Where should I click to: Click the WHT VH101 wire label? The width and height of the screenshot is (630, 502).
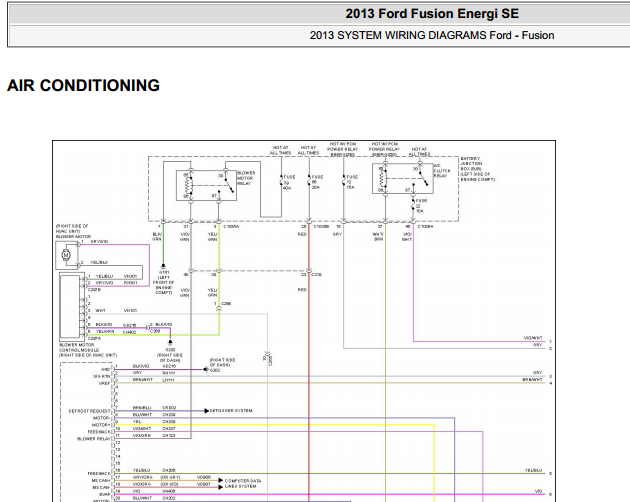click(116, 311)
